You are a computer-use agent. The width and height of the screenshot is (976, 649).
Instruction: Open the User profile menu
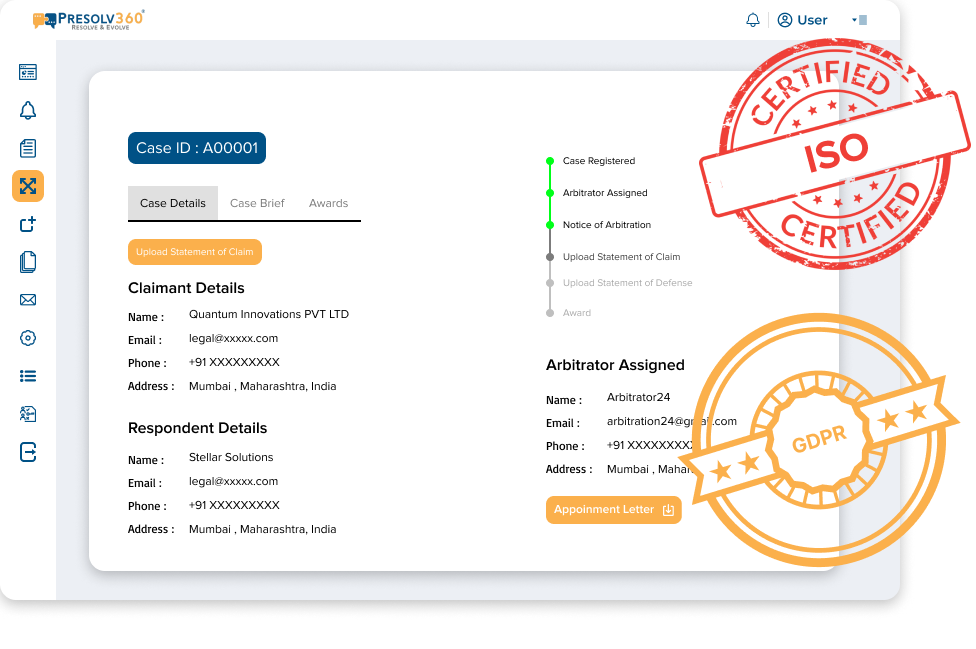click(x=802, y=20)
